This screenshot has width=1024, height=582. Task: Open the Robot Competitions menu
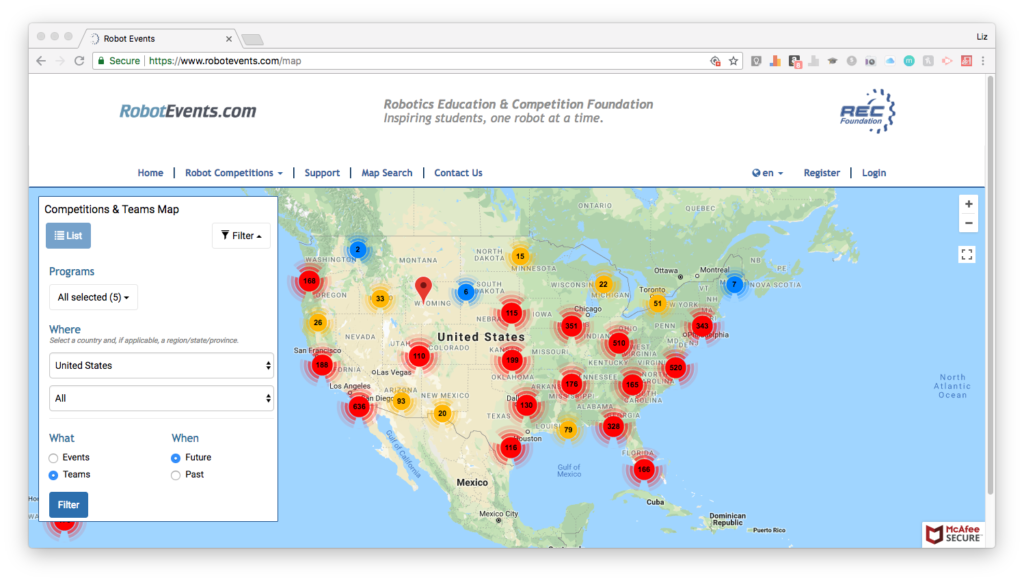233,172
